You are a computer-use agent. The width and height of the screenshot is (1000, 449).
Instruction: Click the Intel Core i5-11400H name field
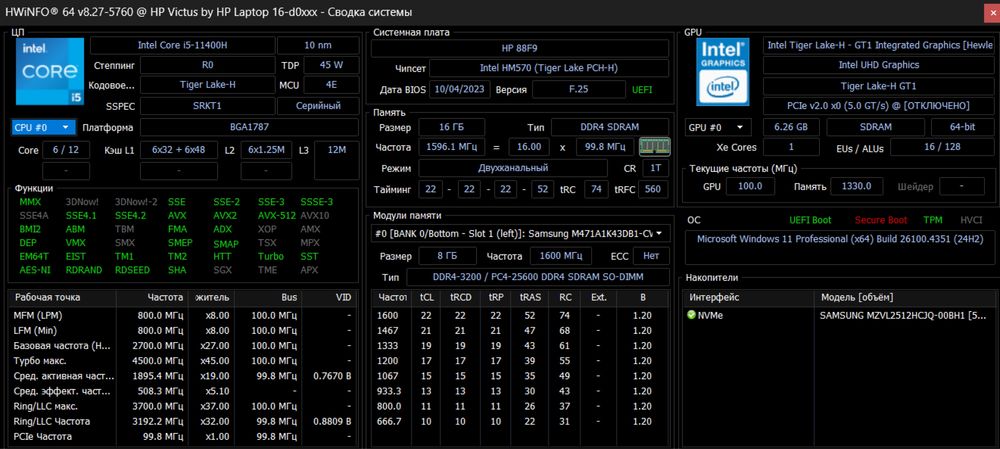coord(182,45)
